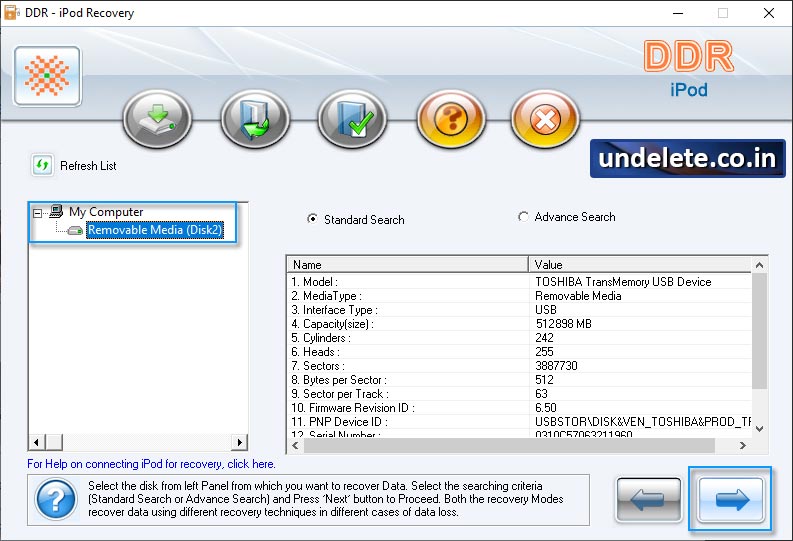Click the '3887730' value

pos(556,366)
